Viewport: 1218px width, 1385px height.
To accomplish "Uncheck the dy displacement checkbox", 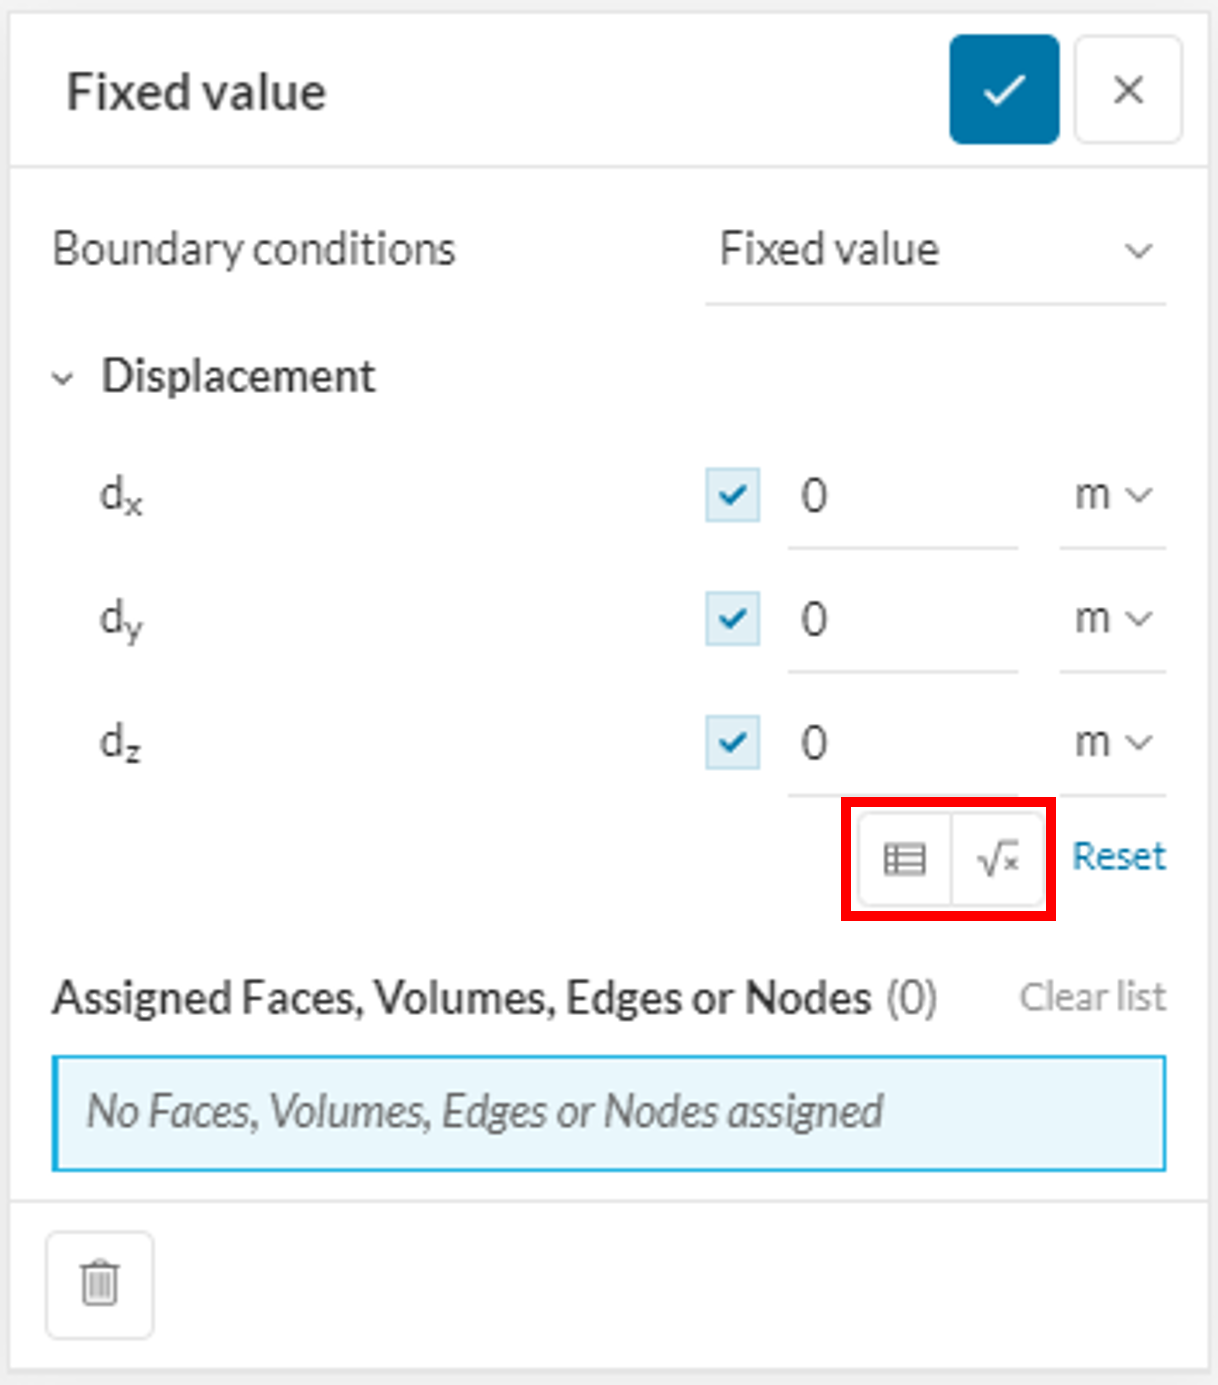I will [x=732, y=619].
